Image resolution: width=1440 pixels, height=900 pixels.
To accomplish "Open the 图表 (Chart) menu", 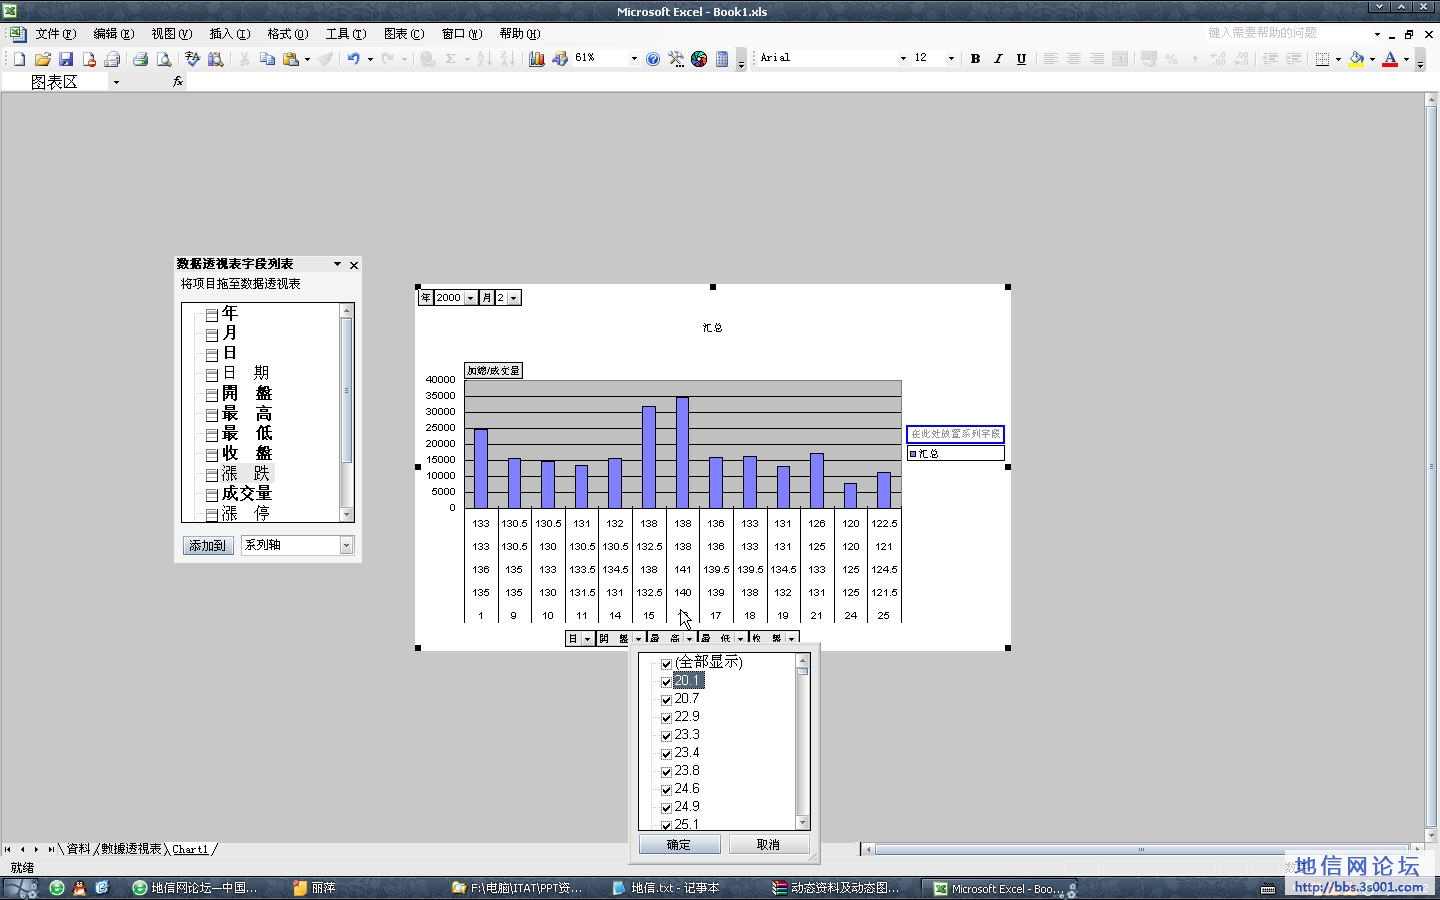I will (404, 34).
